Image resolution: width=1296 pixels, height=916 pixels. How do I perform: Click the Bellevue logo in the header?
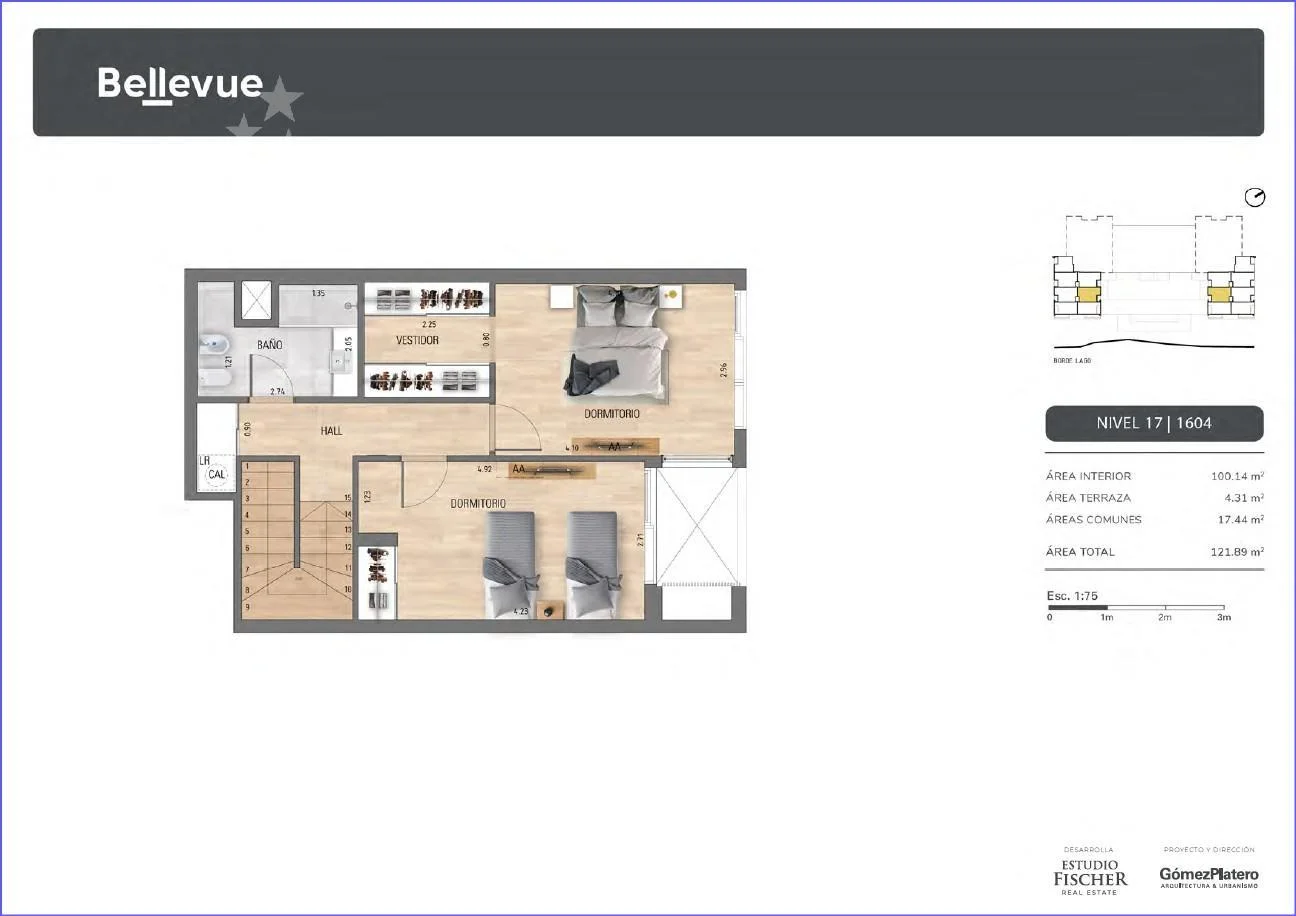181,84
